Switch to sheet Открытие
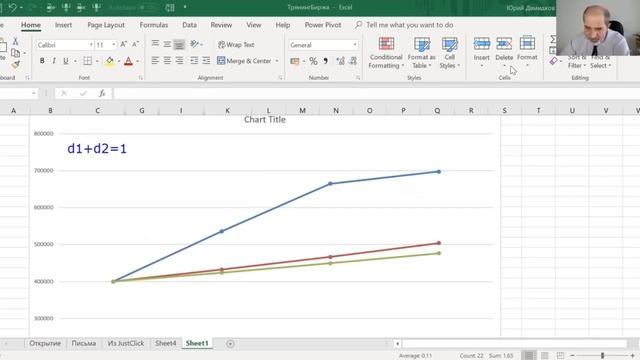The height and width of the screenshot is (360, 640). (45, 343)
